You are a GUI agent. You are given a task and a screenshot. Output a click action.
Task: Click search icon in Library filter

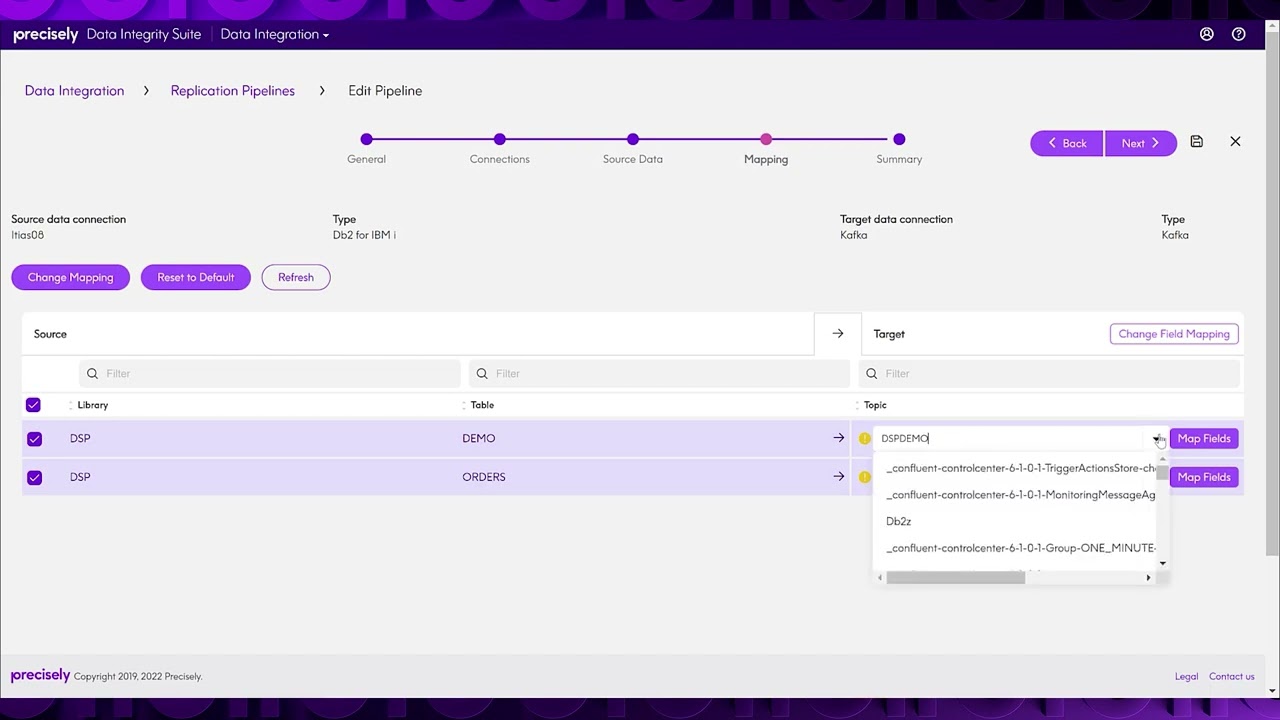(92, 373)
